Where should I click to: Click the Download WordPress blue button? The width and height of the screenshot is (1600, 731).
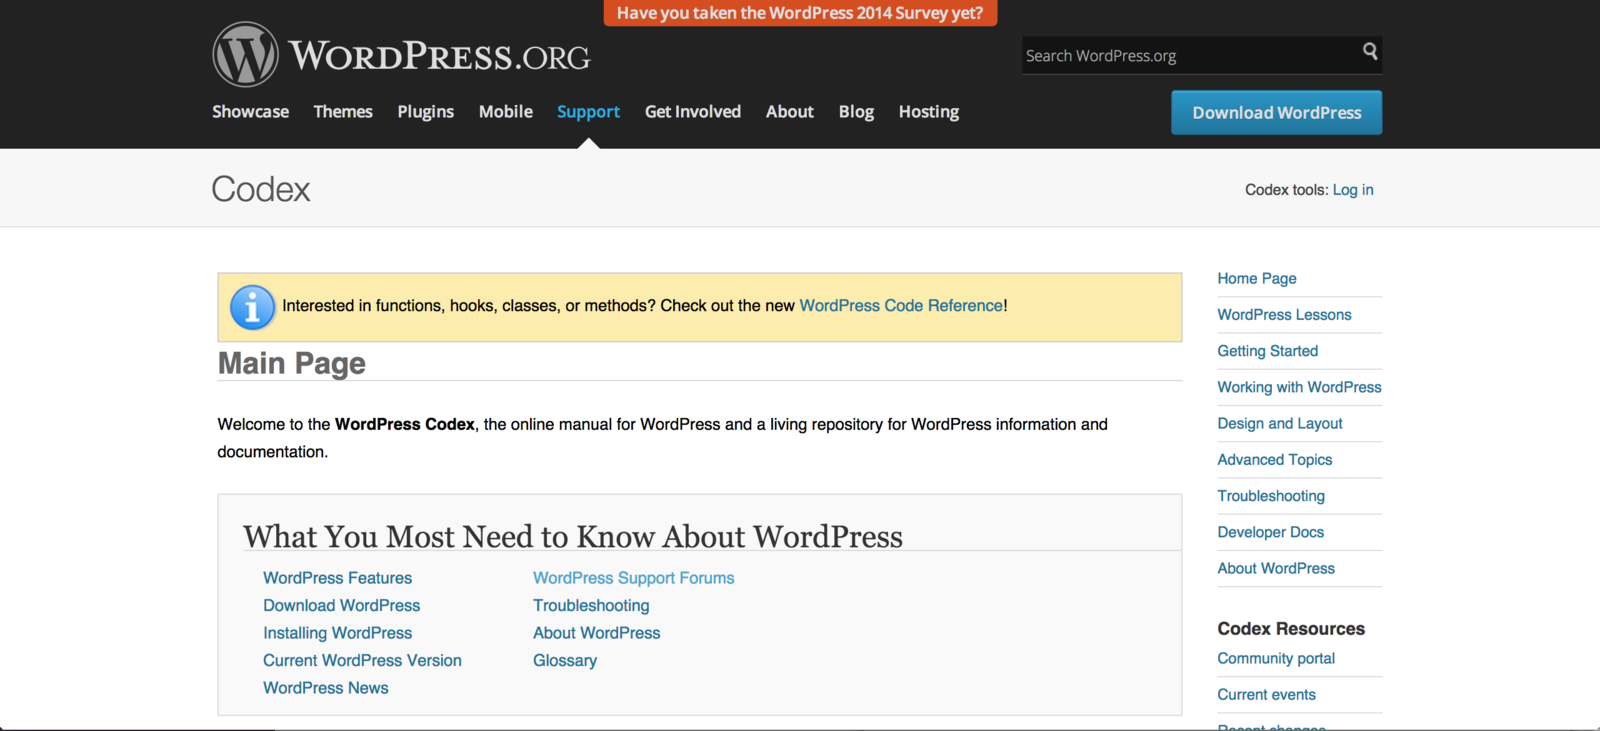point(1276,113)
